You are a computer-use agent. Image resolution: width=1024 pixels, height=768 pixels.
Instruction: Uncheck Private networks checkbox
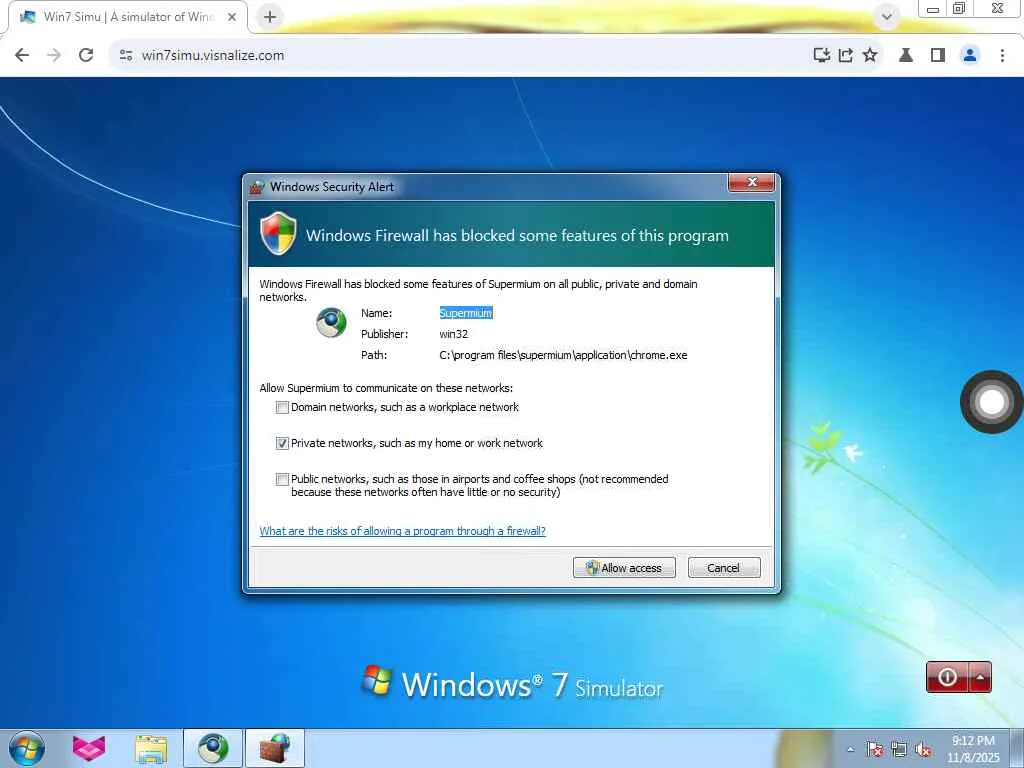[282, 443]
